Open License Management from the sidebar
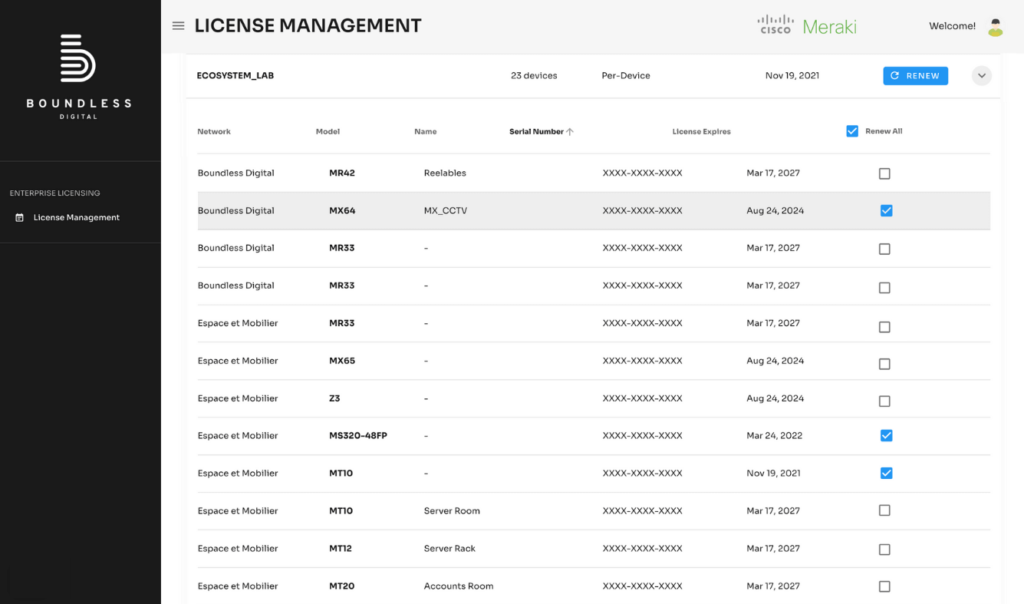 pos(78,217)
